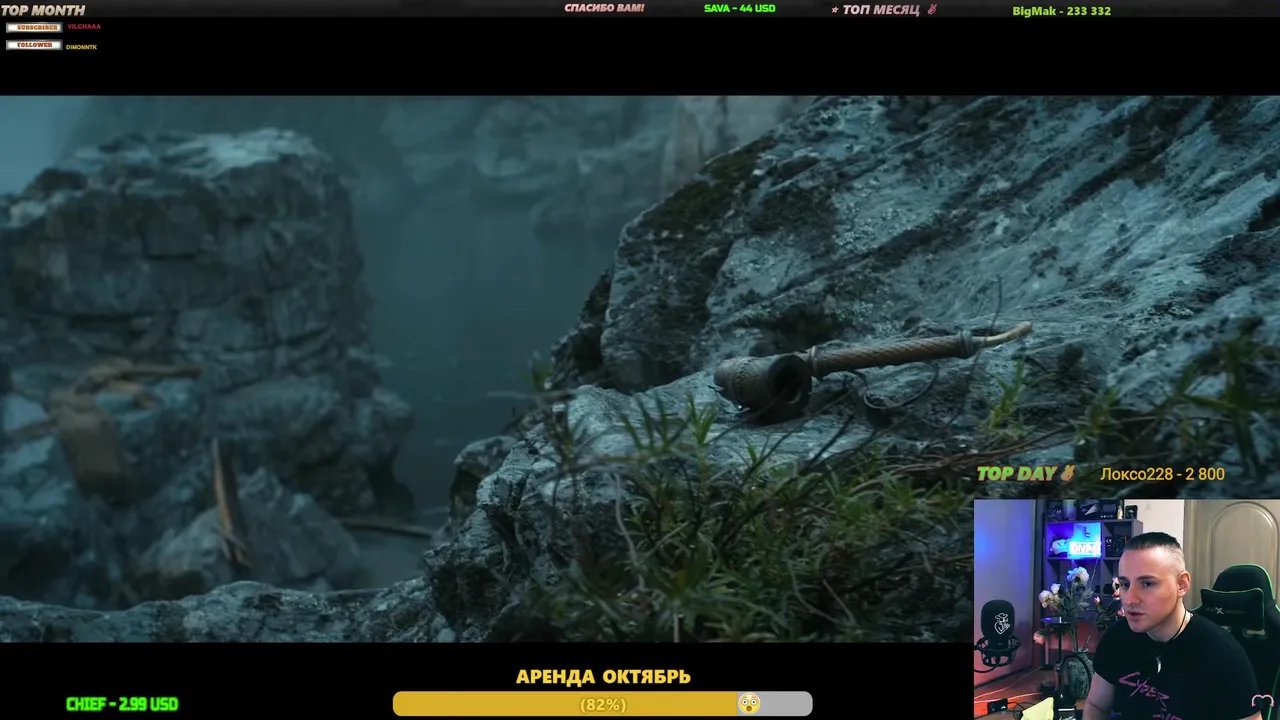Click the FOLLOWER badge
This screenshot has width=1280, height=720.
[34, 45]
